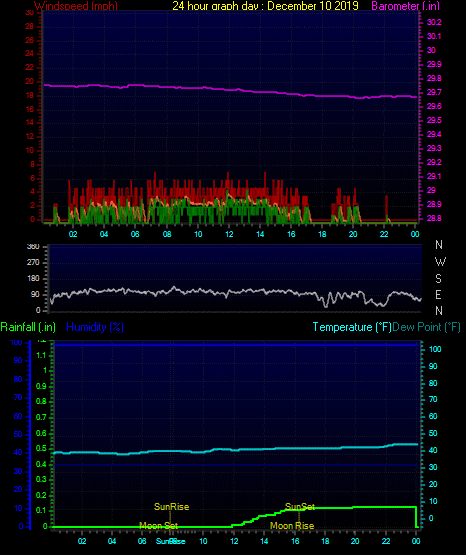466x555 pixels.
Task: Click the Dew Point (°F) legend label
Action: click(x=426, y=327)
